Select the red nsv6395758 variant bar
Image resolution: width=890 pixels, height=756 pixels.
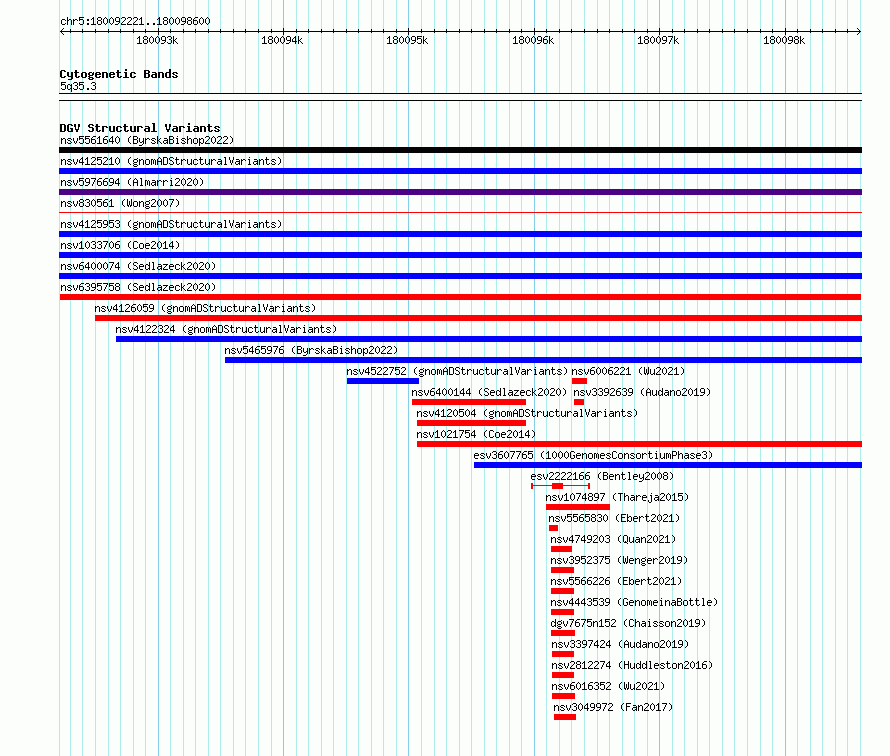[460, 297]
